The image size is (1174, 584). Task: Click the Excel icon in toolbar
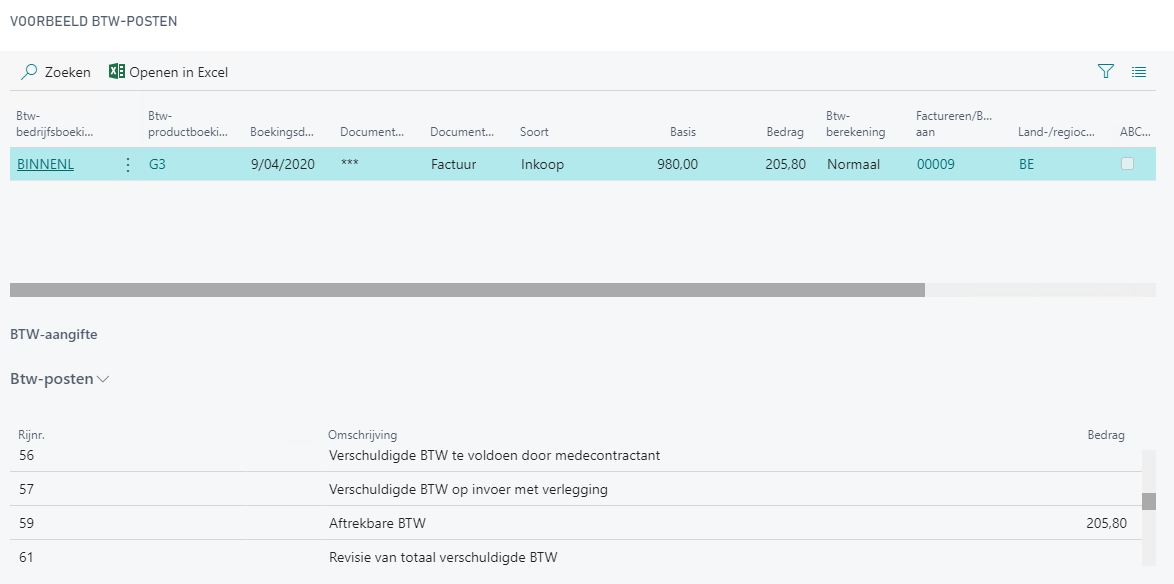point(117,72)
